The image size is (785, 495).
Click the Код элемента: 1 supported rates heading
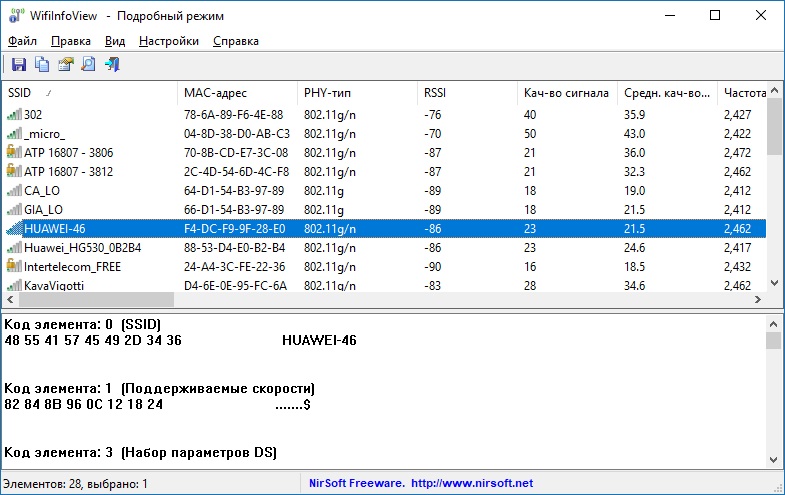pos(159,388)
